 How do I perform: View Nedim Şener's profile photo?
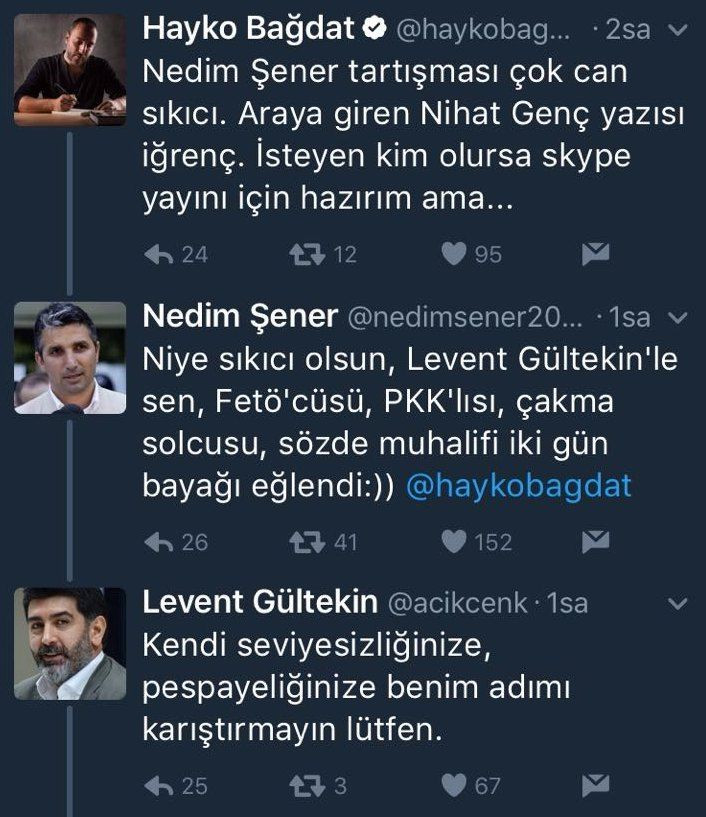pos(70,358)
